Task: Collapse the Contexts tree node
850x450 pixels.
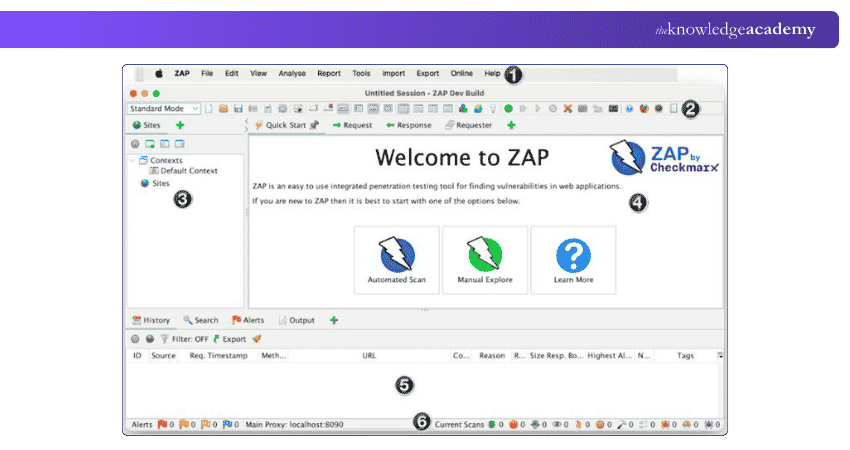Action: click(133, 160)
